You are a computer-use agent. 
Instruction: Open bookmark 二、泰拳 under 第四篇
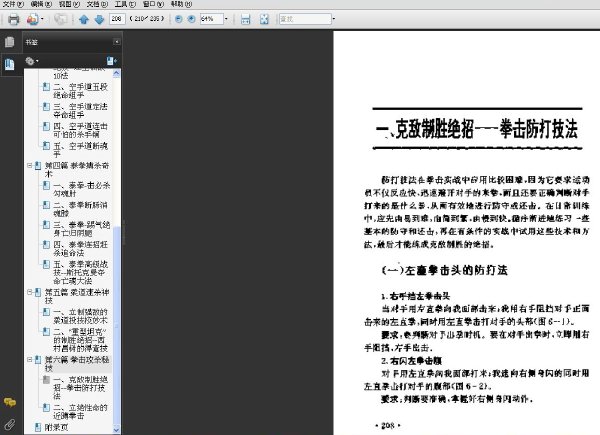tap(80, 209)
